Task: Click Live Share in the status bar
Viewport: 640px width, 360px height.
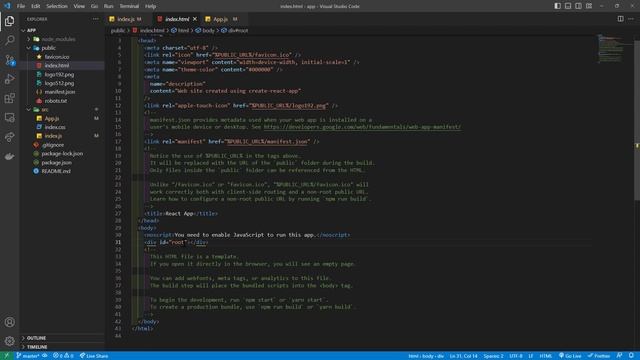Action: [x=94, y=356]
